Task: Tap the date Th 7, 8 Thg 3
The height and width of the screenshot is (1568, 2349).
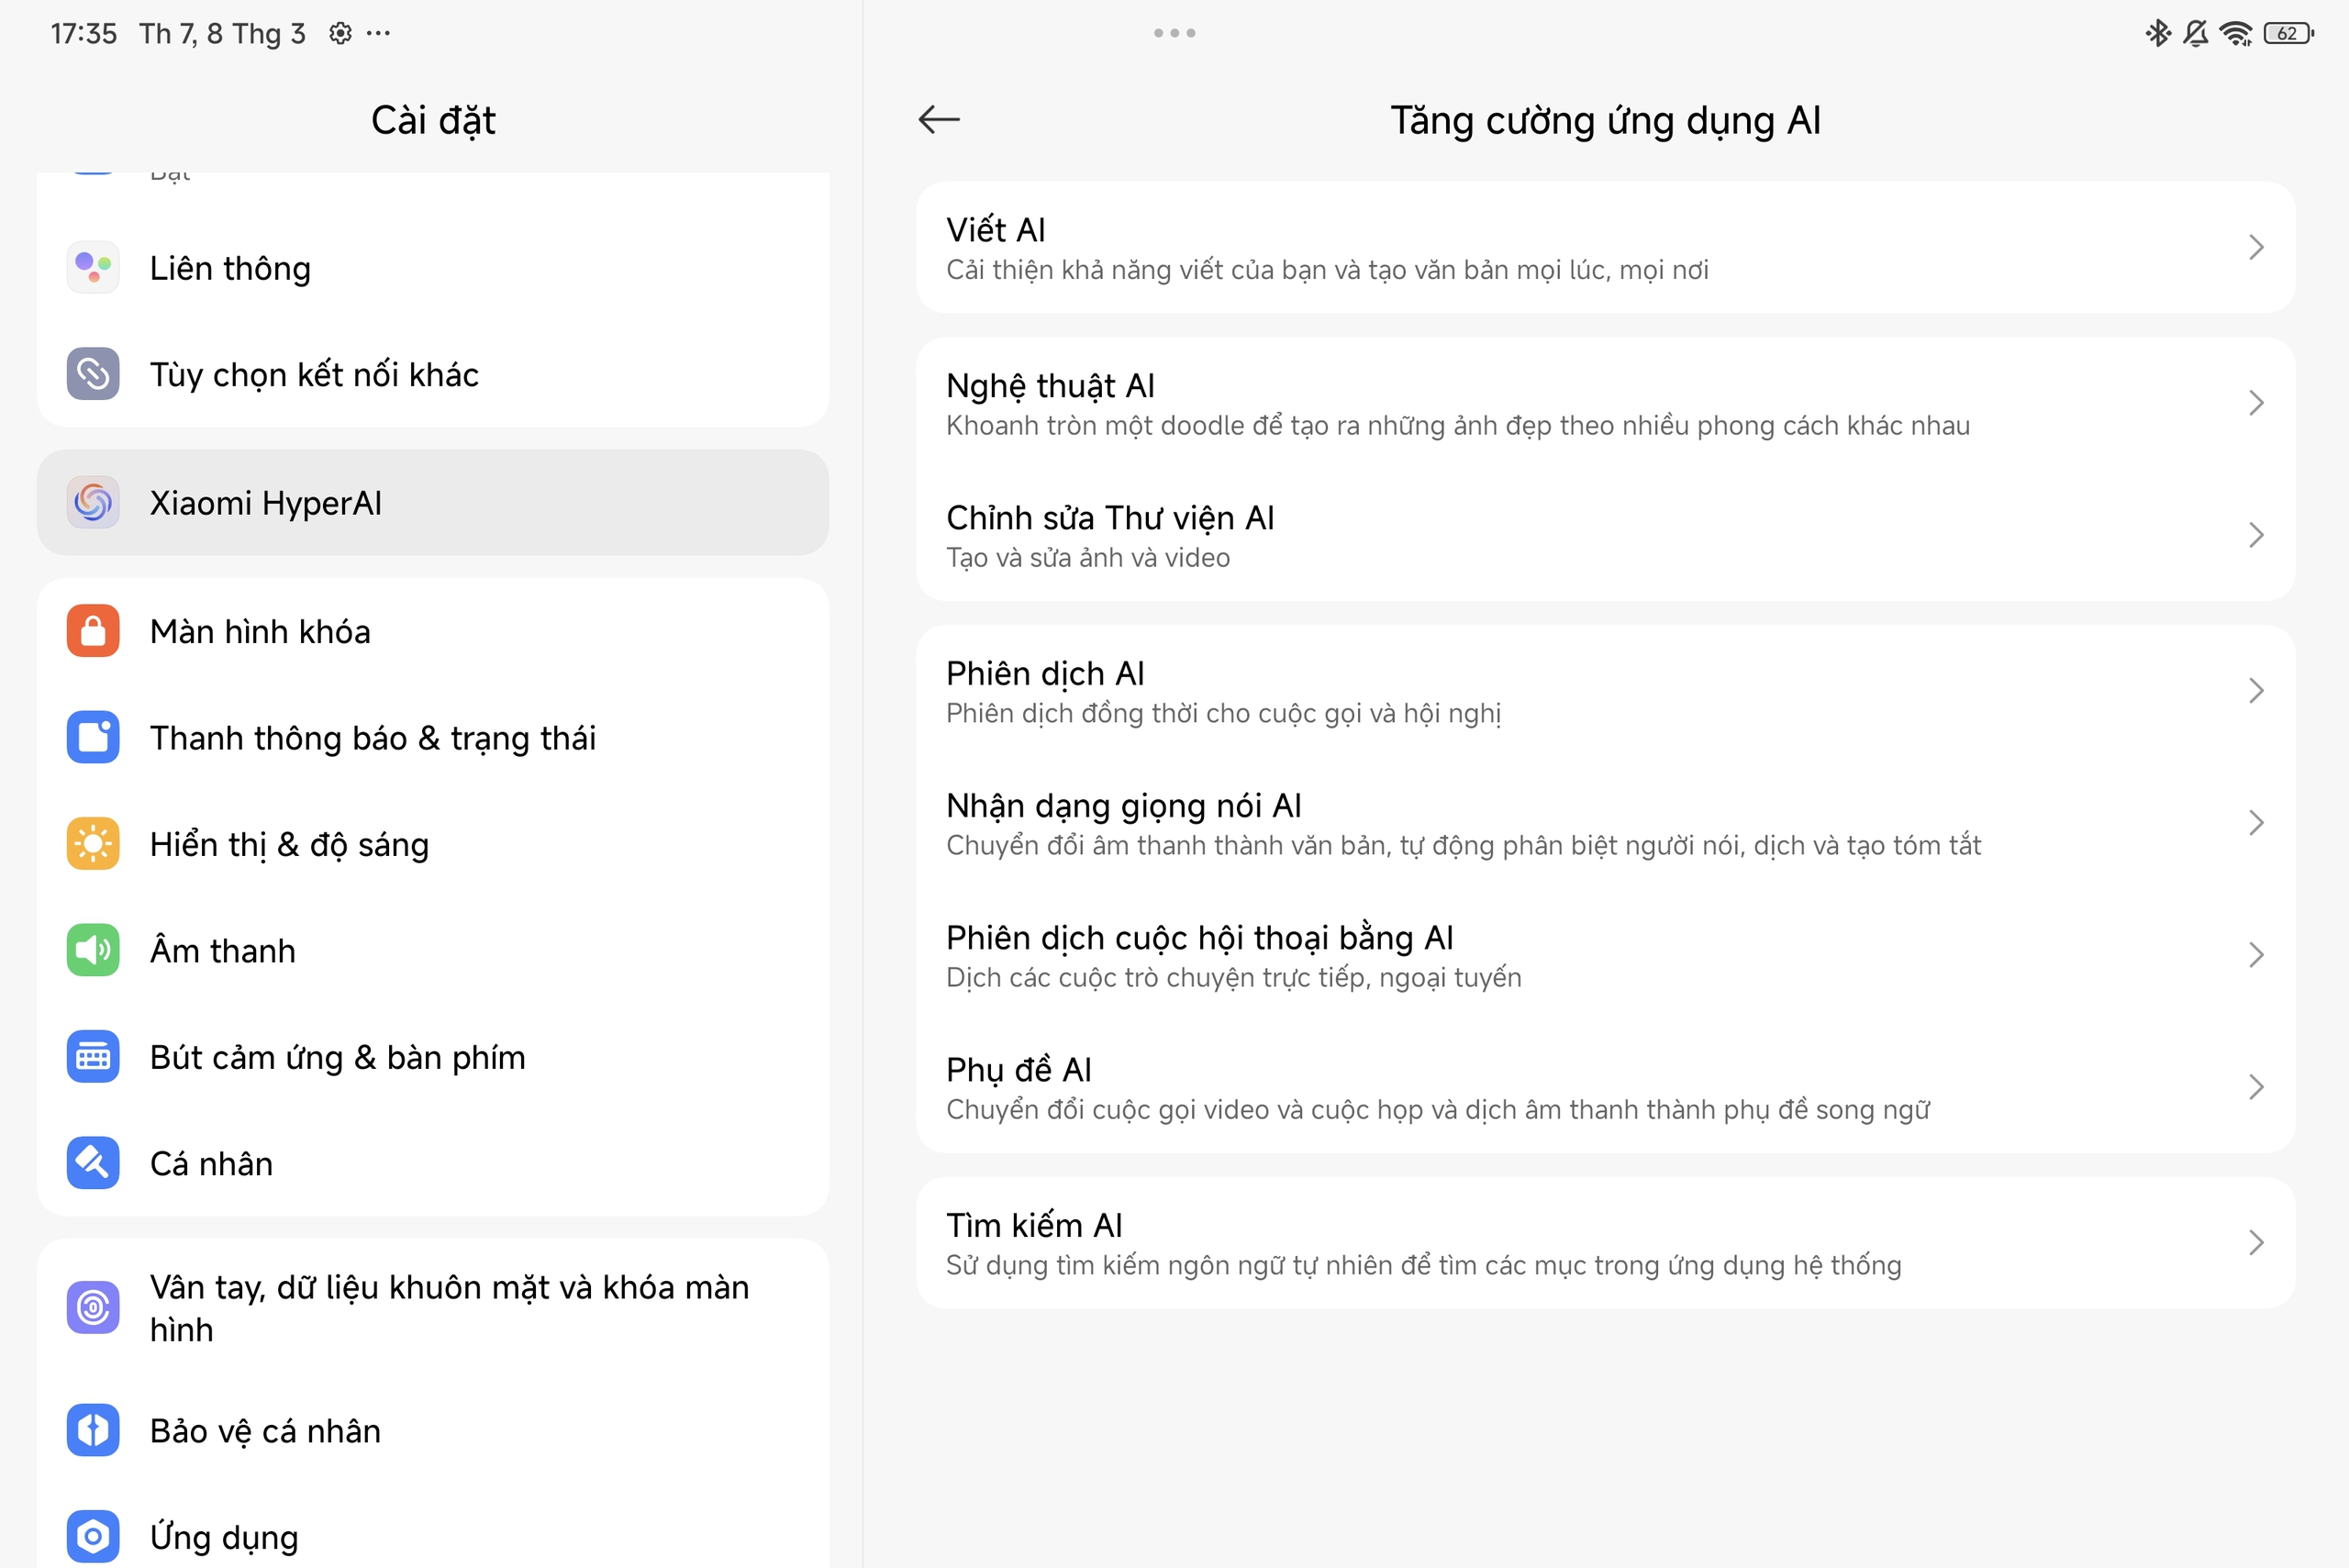Action: coord(222,33)
